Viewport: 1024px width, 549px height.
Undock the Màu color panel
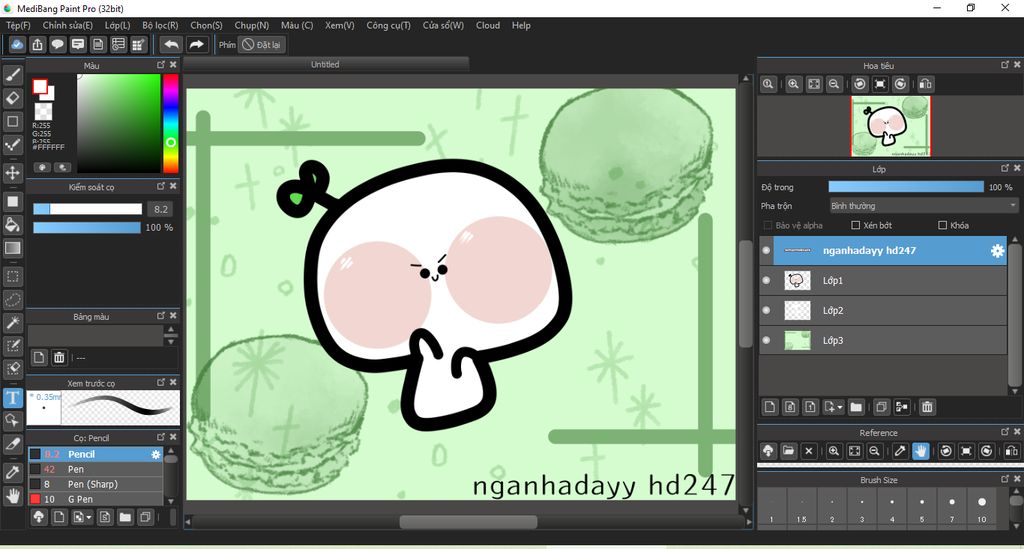161,65
